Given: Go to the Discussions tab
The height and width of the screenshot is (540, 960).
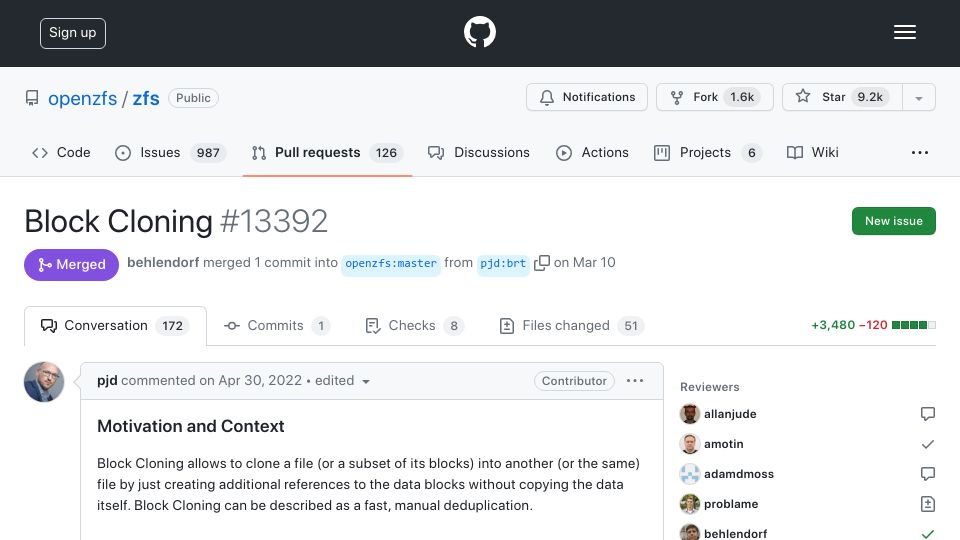Looking at the screenshot, I should pyautogui.click(x=479, y=152).
